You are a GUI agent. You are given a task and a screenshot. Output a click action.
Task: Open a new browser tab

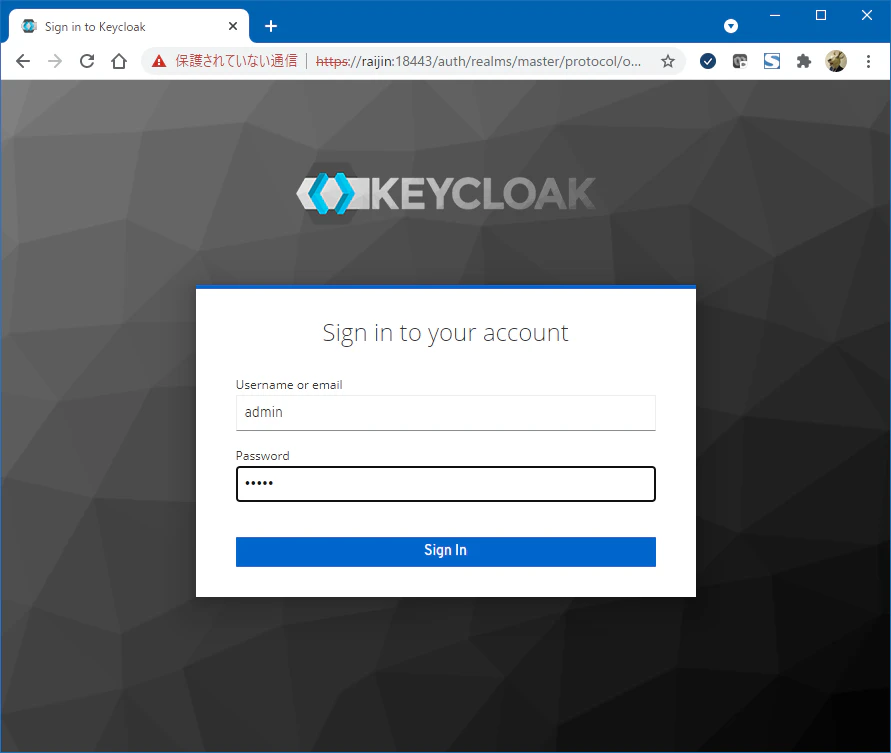pos(270,26)
